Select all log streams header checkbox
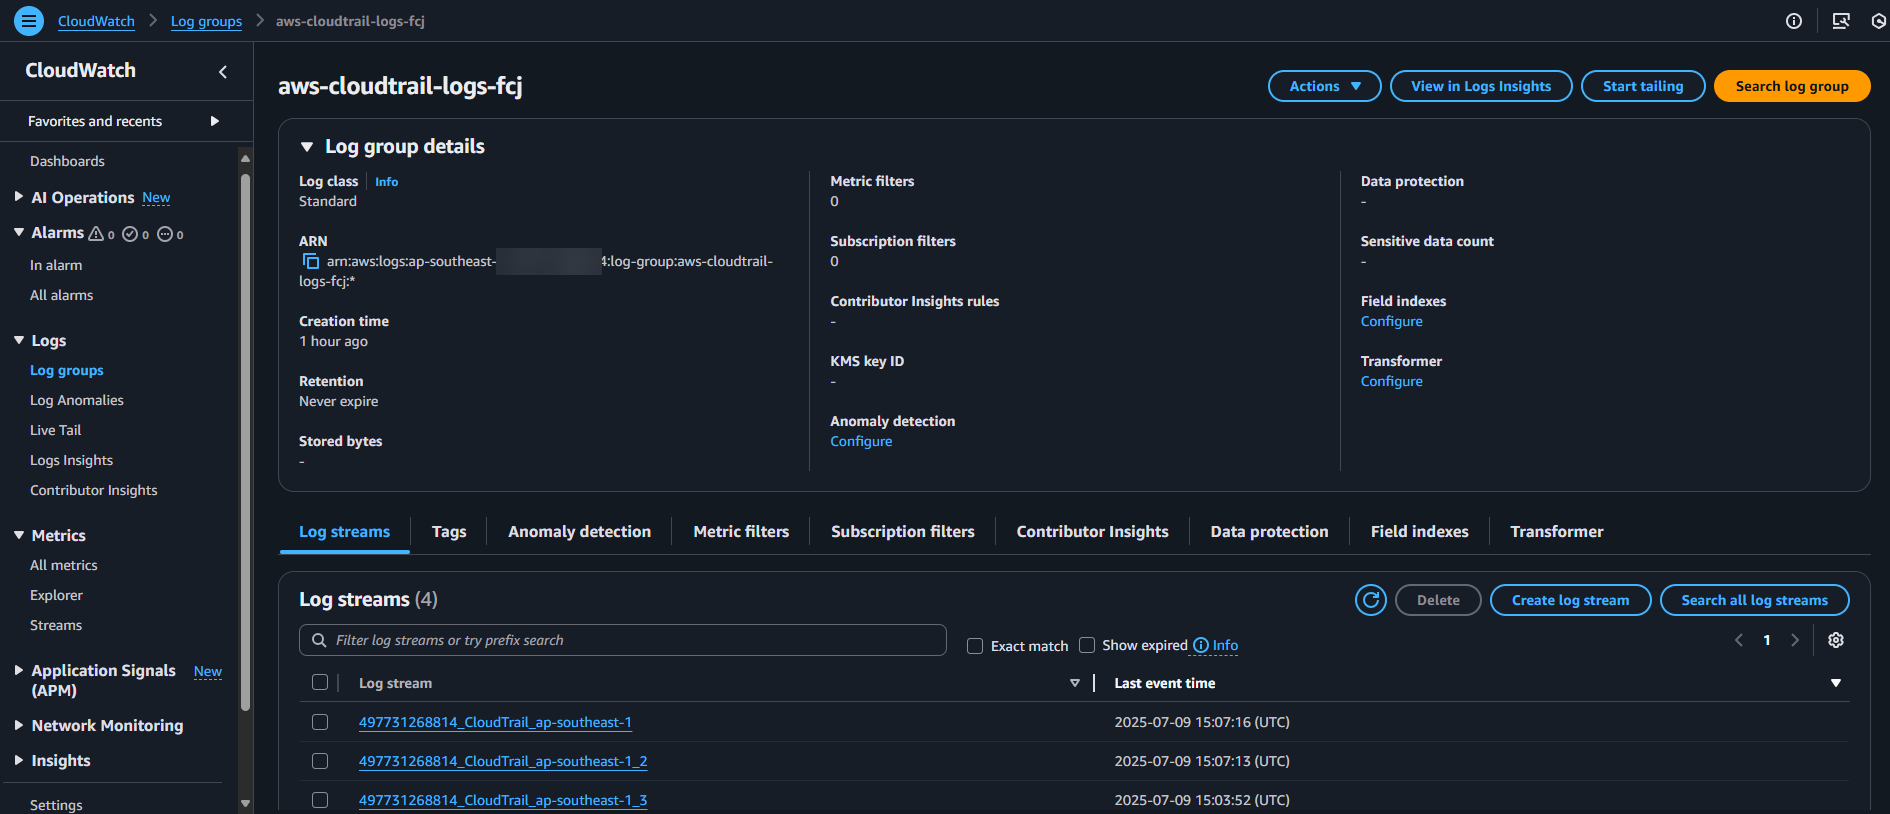Image resolution: width=1890 pixels, height=814 pixels. pos(320,682)
